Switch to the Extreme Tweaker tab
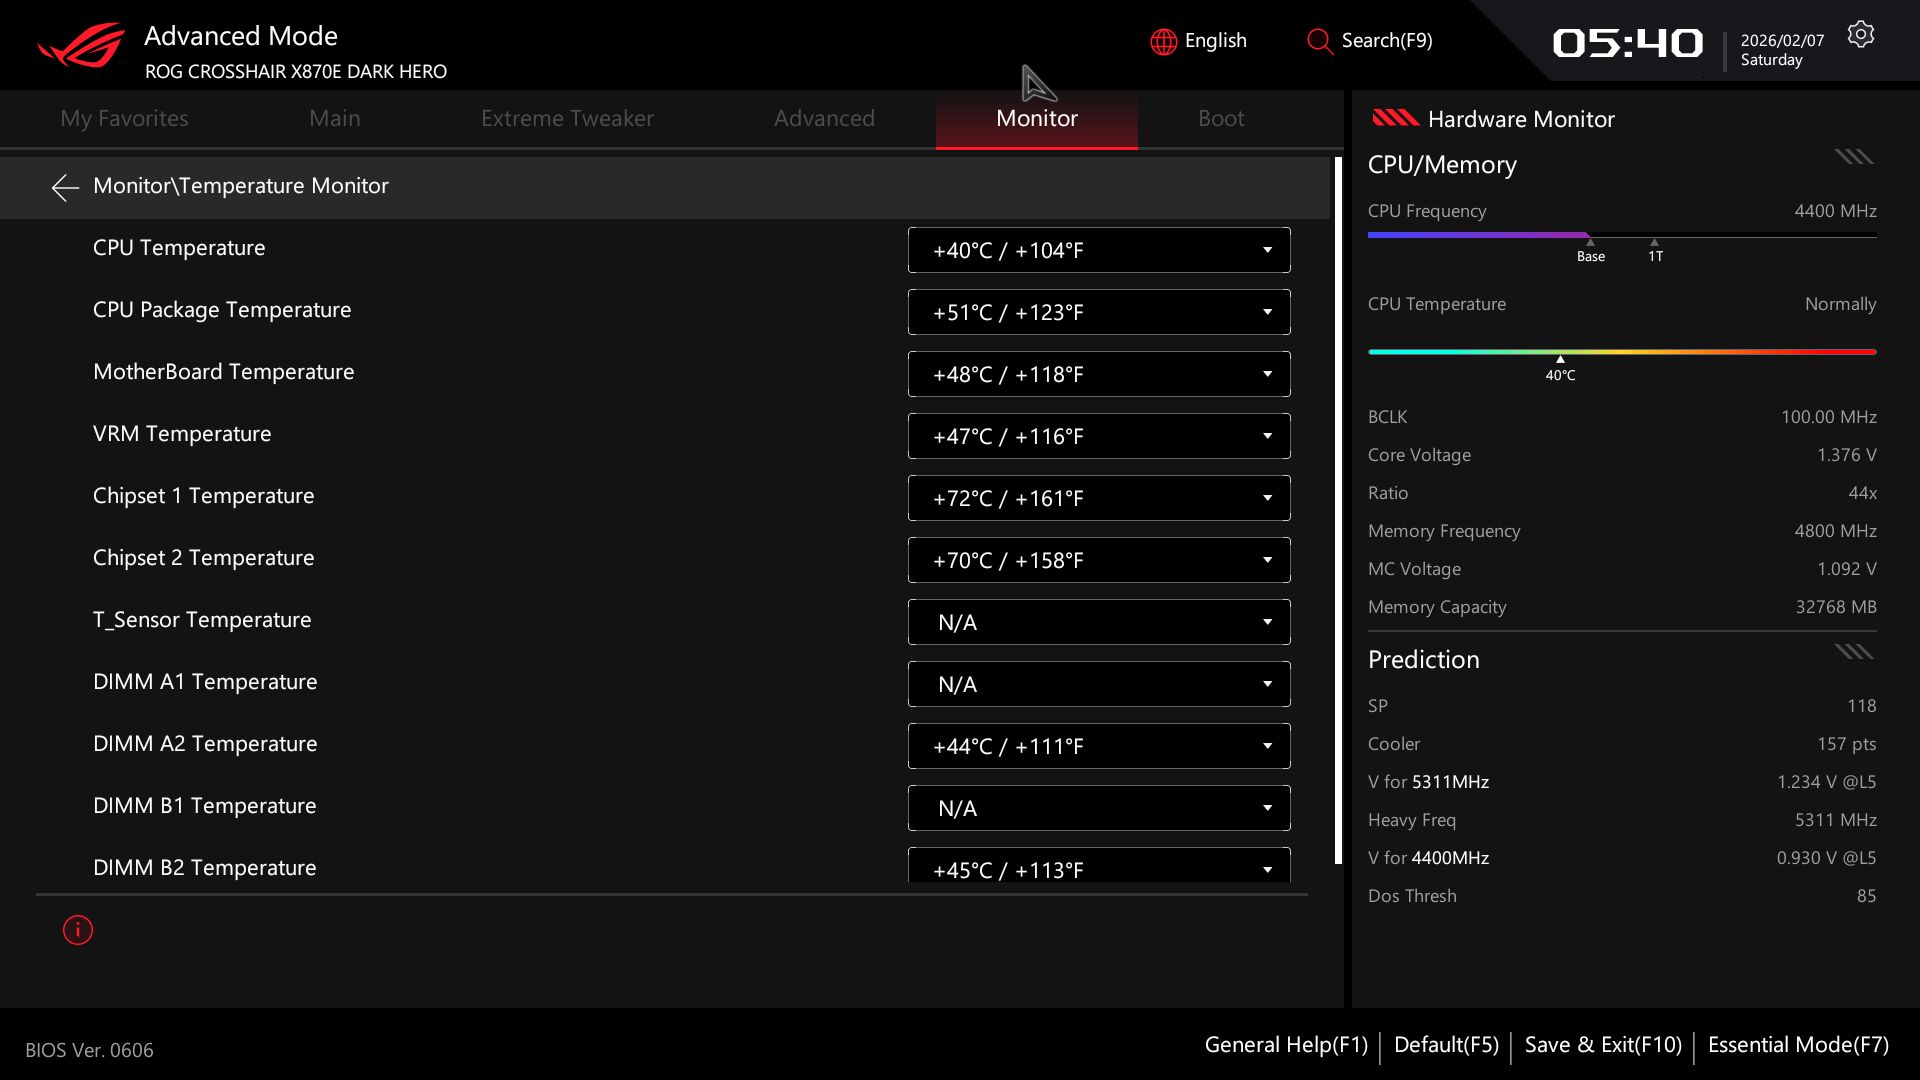Screen dimensions: 1920x1080 click(567, 118)
